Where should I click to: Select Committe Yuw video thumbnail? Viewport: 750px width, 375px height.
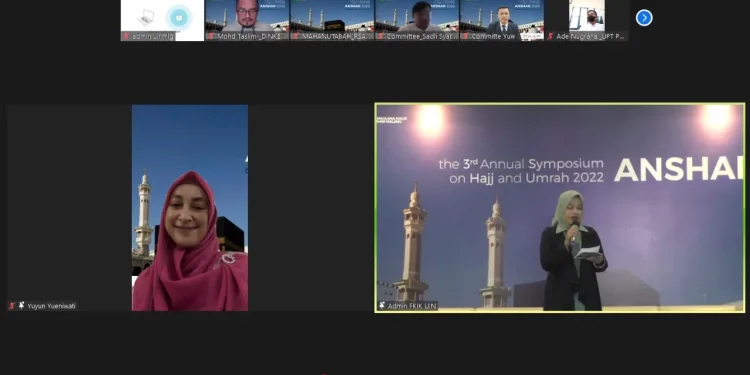coord(502,20)
